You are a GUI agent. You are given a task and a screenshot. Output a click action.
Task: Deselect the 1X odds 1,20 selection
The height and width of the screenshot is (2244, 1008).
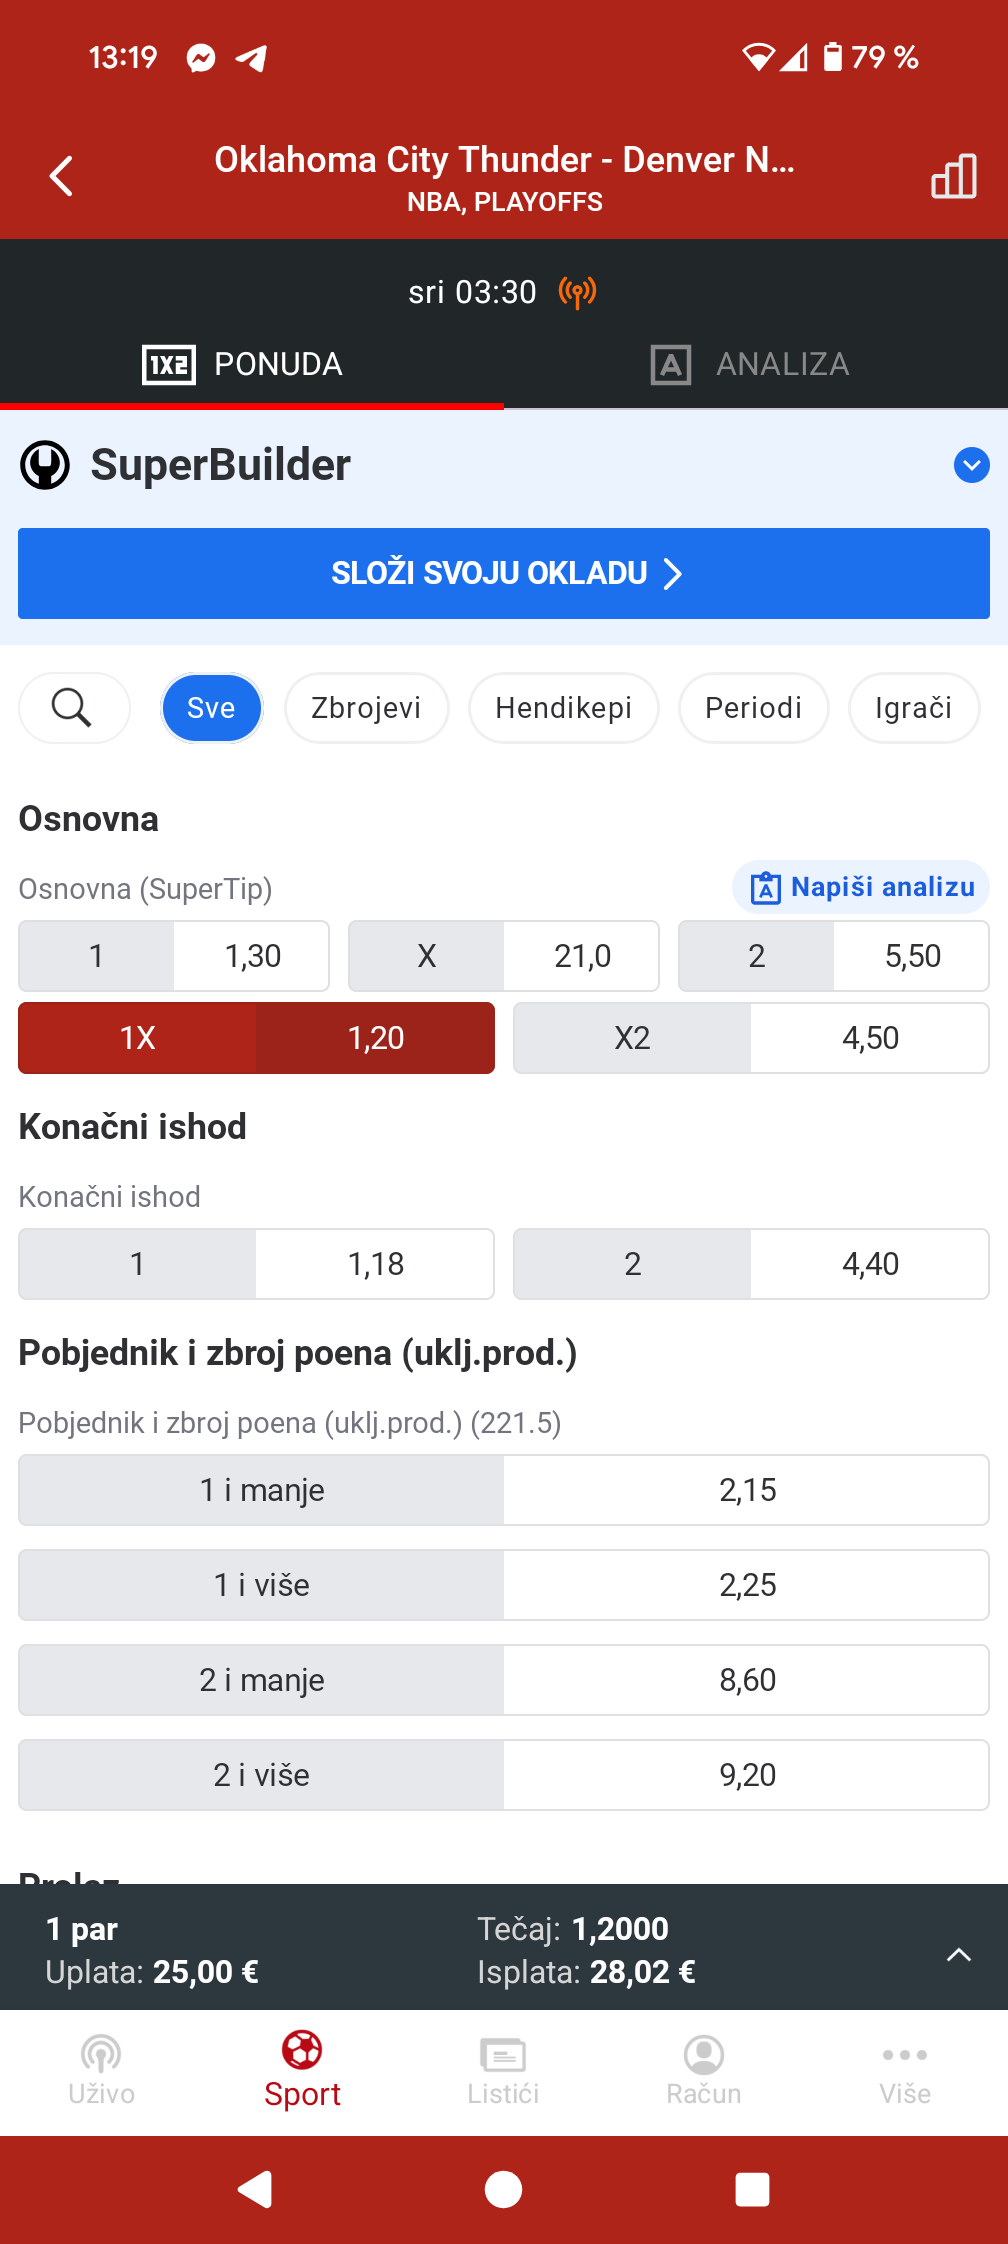256,1038
